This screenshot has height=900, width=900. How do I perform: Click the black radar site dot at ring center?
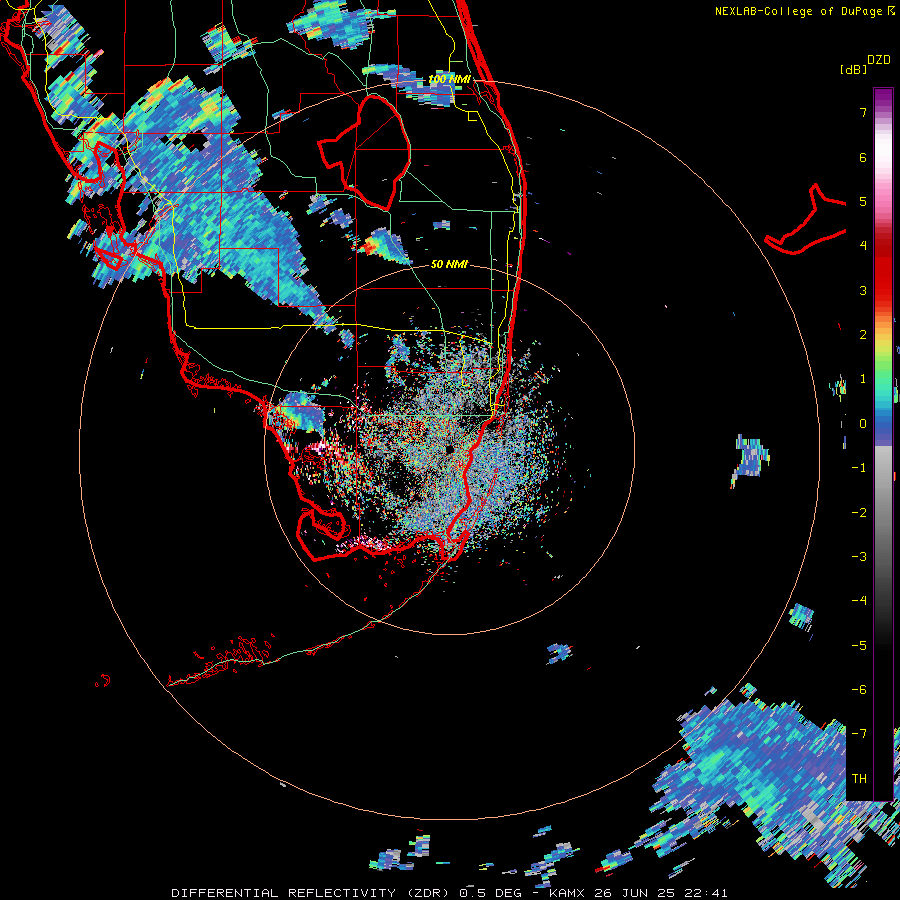click(449, 449)
